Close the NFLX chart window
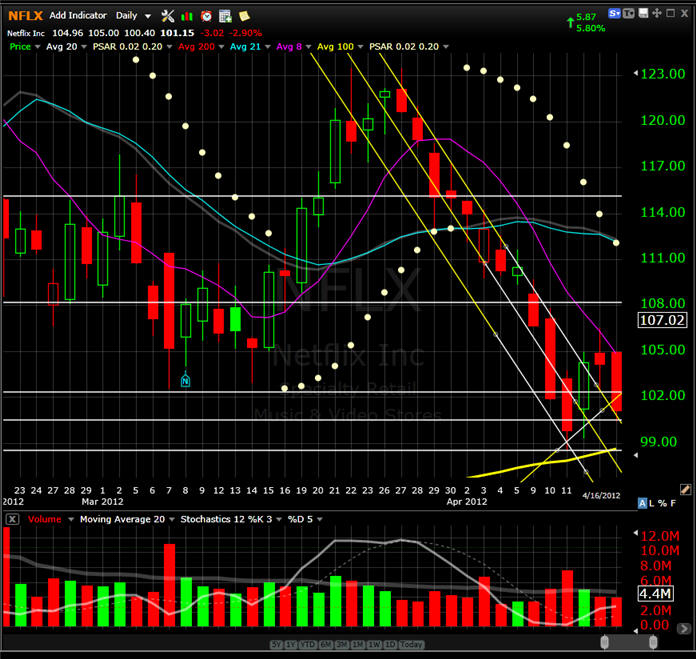This screenshot has width=696, height=659. point(684,14)
